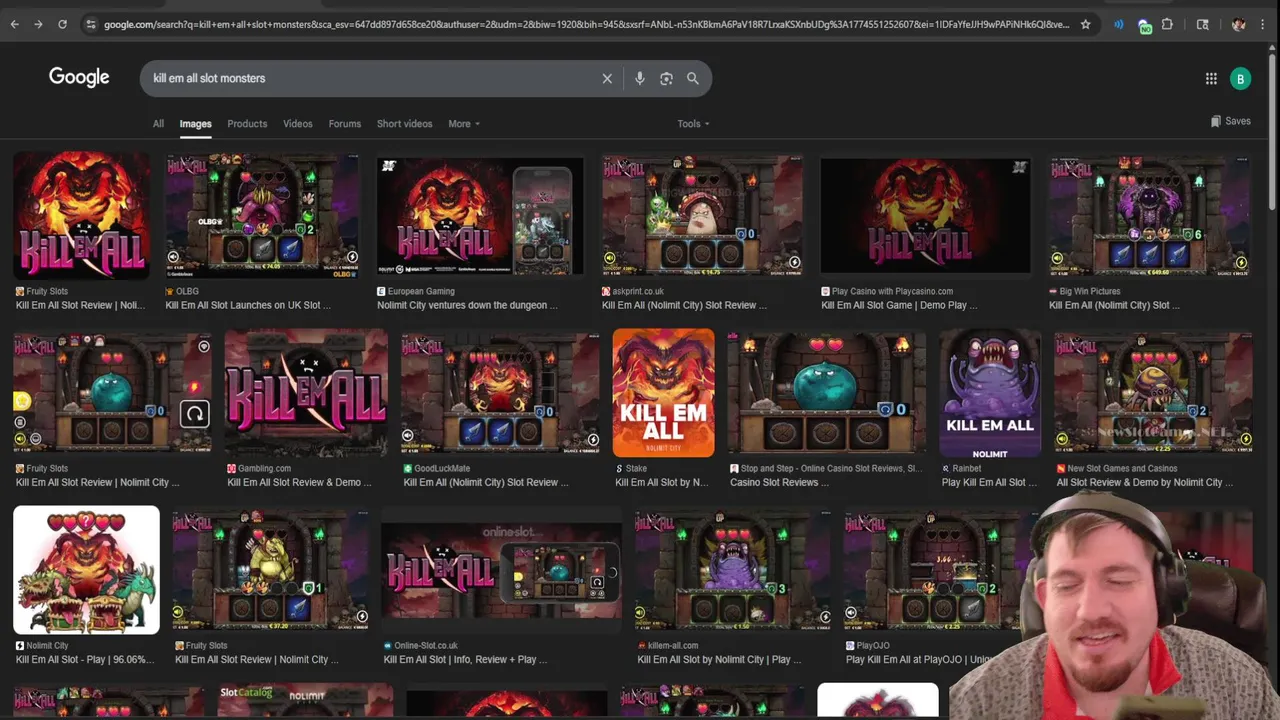The width and height of the screenshot is (1280, 720).
Task: Open 'Kill Em All Slot by Nolimit City | Play' link
Action: (x=719, y=660)
